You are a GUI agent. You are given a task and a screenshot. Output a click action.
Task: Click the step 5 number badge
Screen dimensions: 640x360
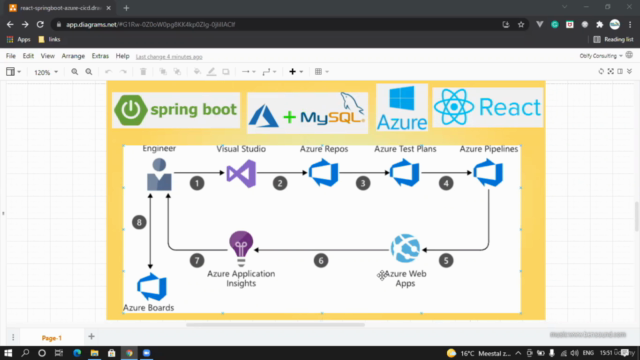tap(446, 260)
